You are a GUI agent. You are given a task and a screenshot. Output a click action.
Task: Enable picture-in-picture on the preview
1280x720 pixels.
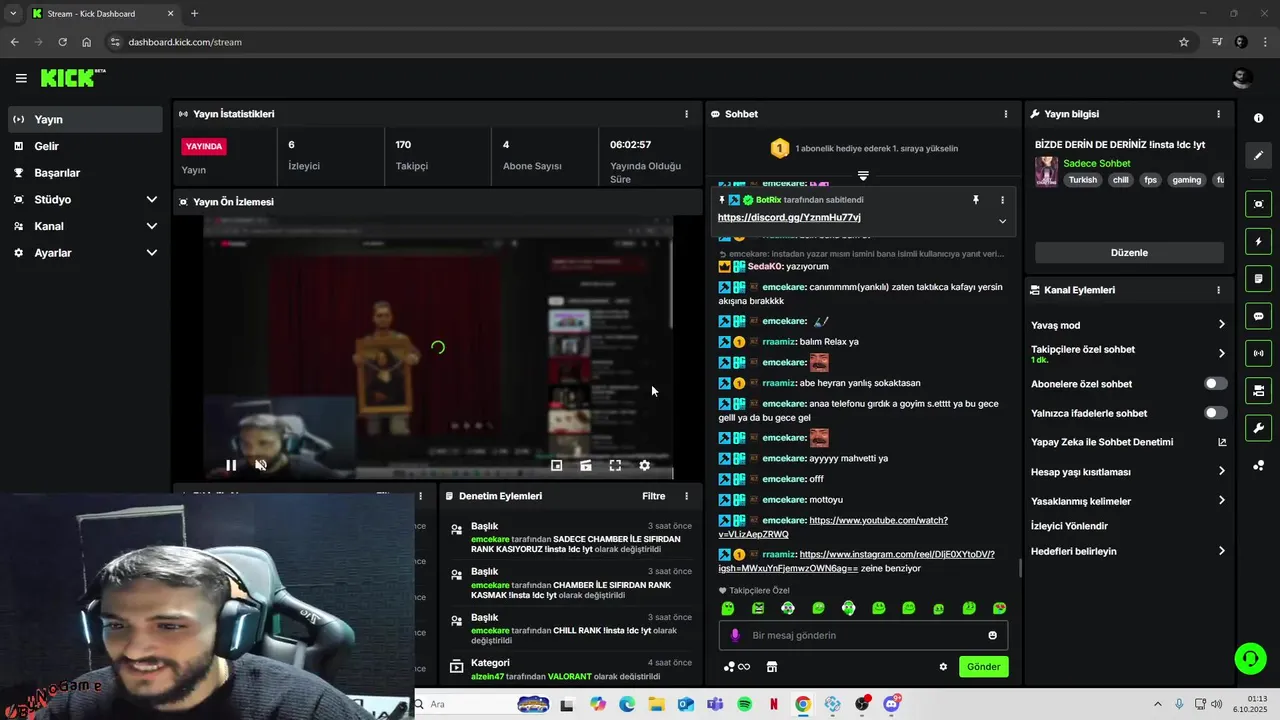(557, 465)
